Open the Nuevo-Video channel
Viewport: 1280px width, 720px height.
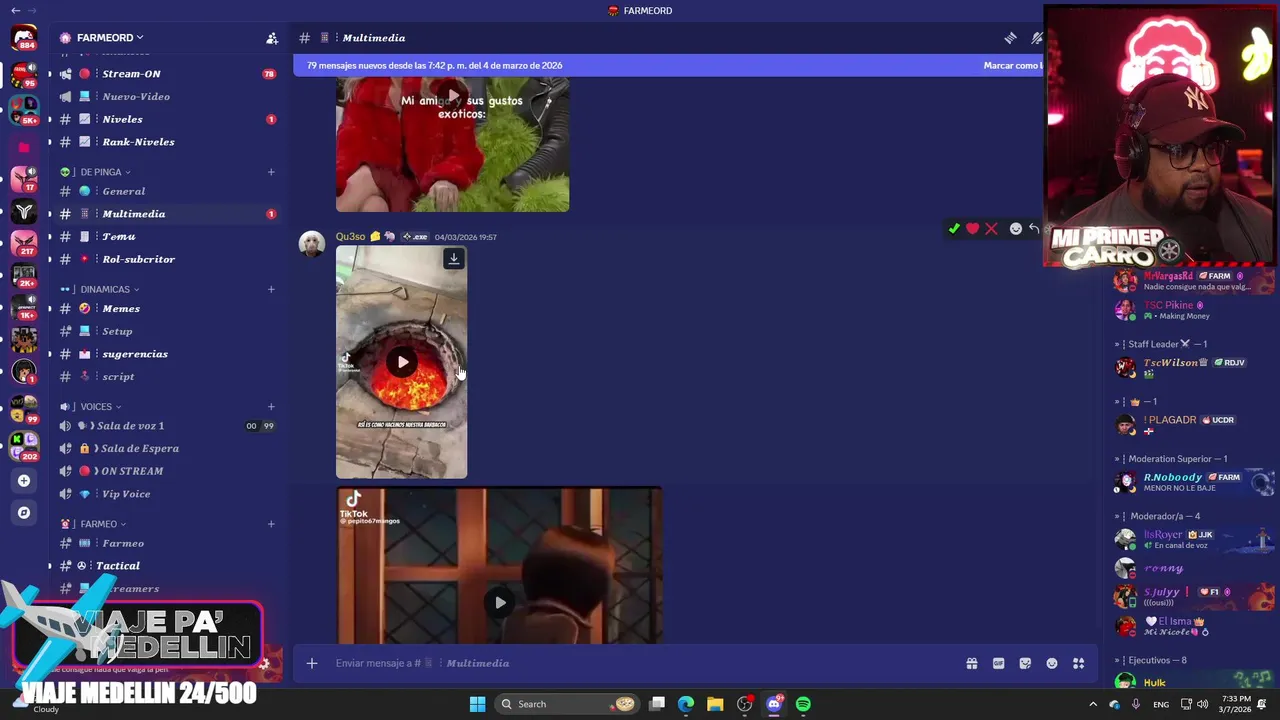167,97
